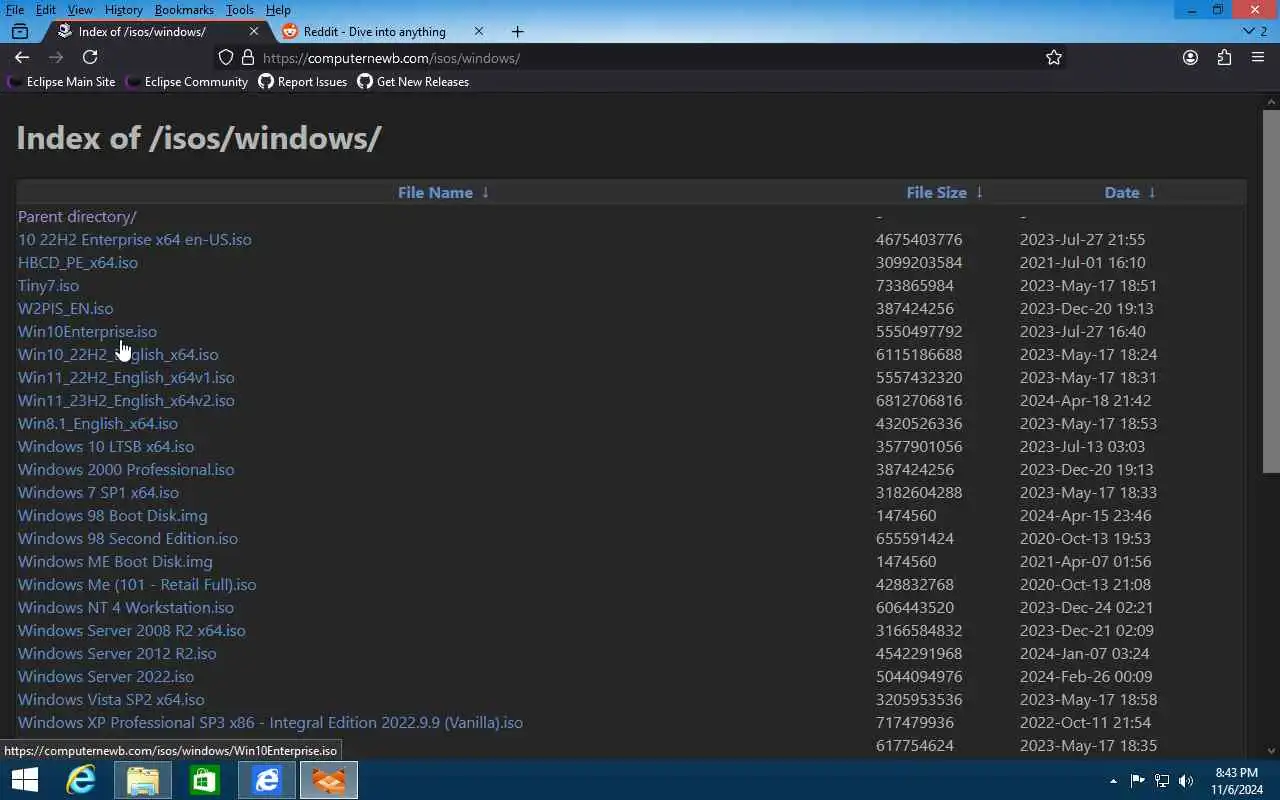This screenshot has height=800, width=1280.
Task: Download Windows 7 SP1 x64.iso
Action: click(x=98, y=492)
